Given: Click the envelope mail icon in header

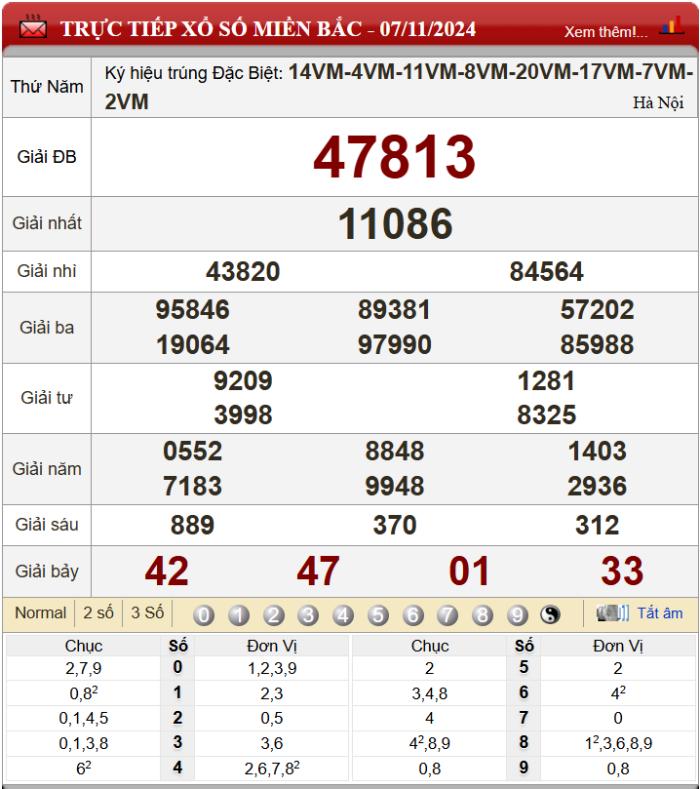Looking at the screenshot, I should [x=33, y=27].
